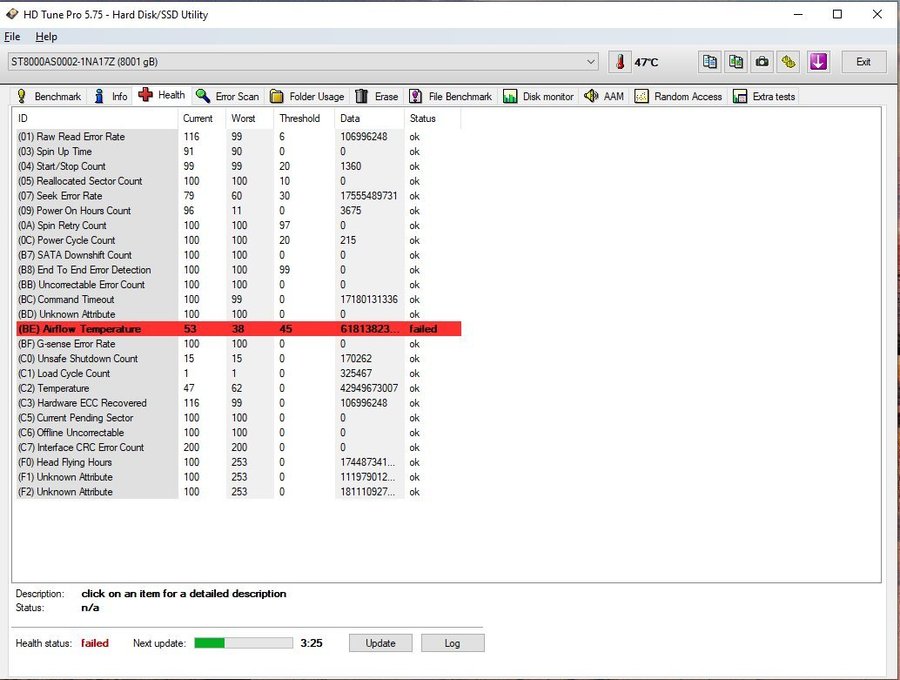Screen dimensions: 900x680
Task: Open the Extra tests tab
Action: pos(765,96)
